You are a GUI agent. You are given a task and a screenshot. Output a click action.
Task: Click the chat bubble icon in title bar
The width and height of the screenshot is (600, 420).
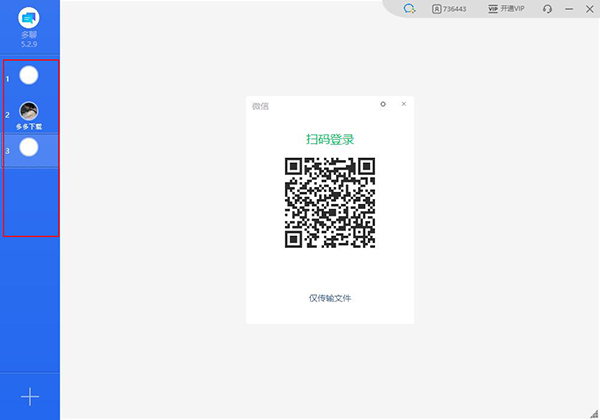409,9
